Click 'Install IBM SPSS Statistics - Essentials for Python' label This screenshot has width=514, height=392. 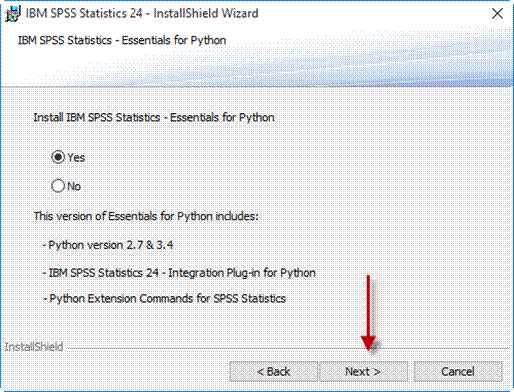point(154,117)
